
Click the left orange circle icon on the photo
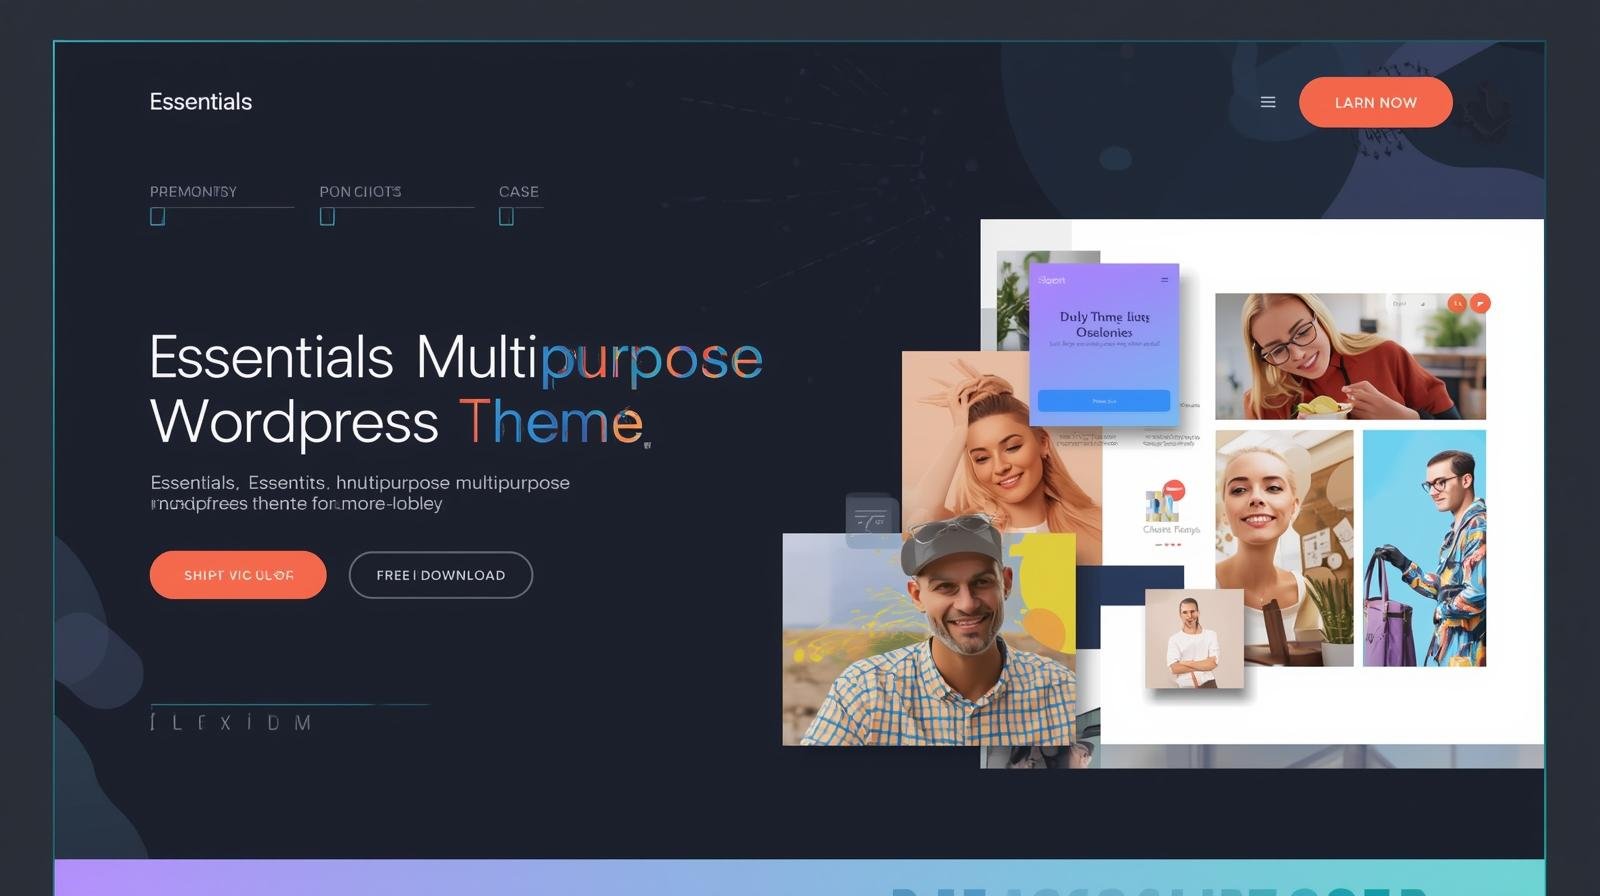(1457, 303)
